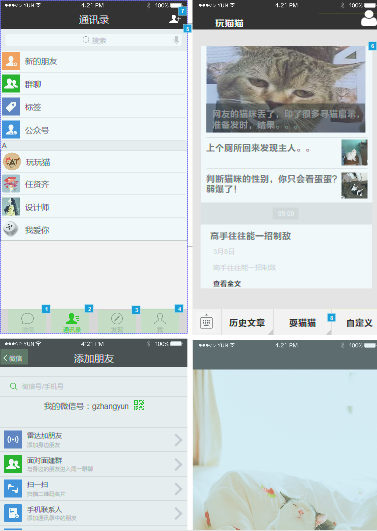Tap the 扫一扫 scan icon
Image resolution: width=377 pixels, height=531 pixels.
coord(13,488)
